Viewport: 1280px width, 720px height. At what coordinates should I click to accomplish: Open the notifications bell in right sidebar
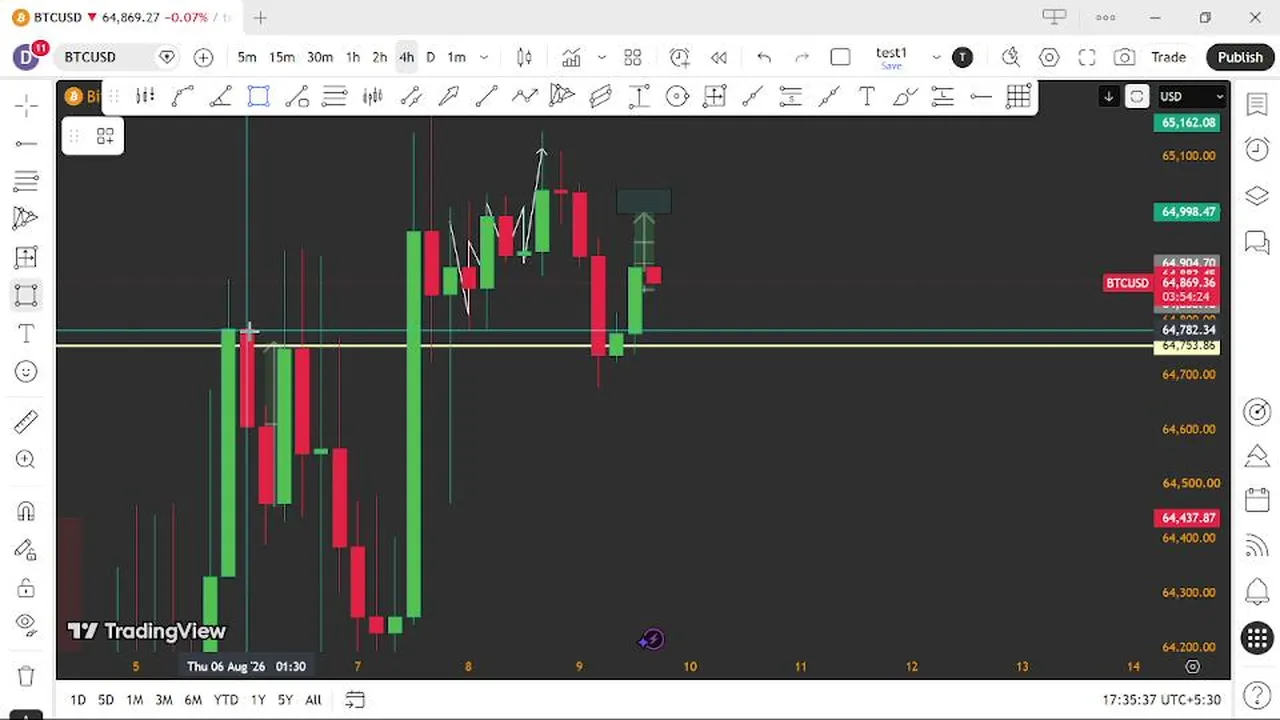(1257, 591)
